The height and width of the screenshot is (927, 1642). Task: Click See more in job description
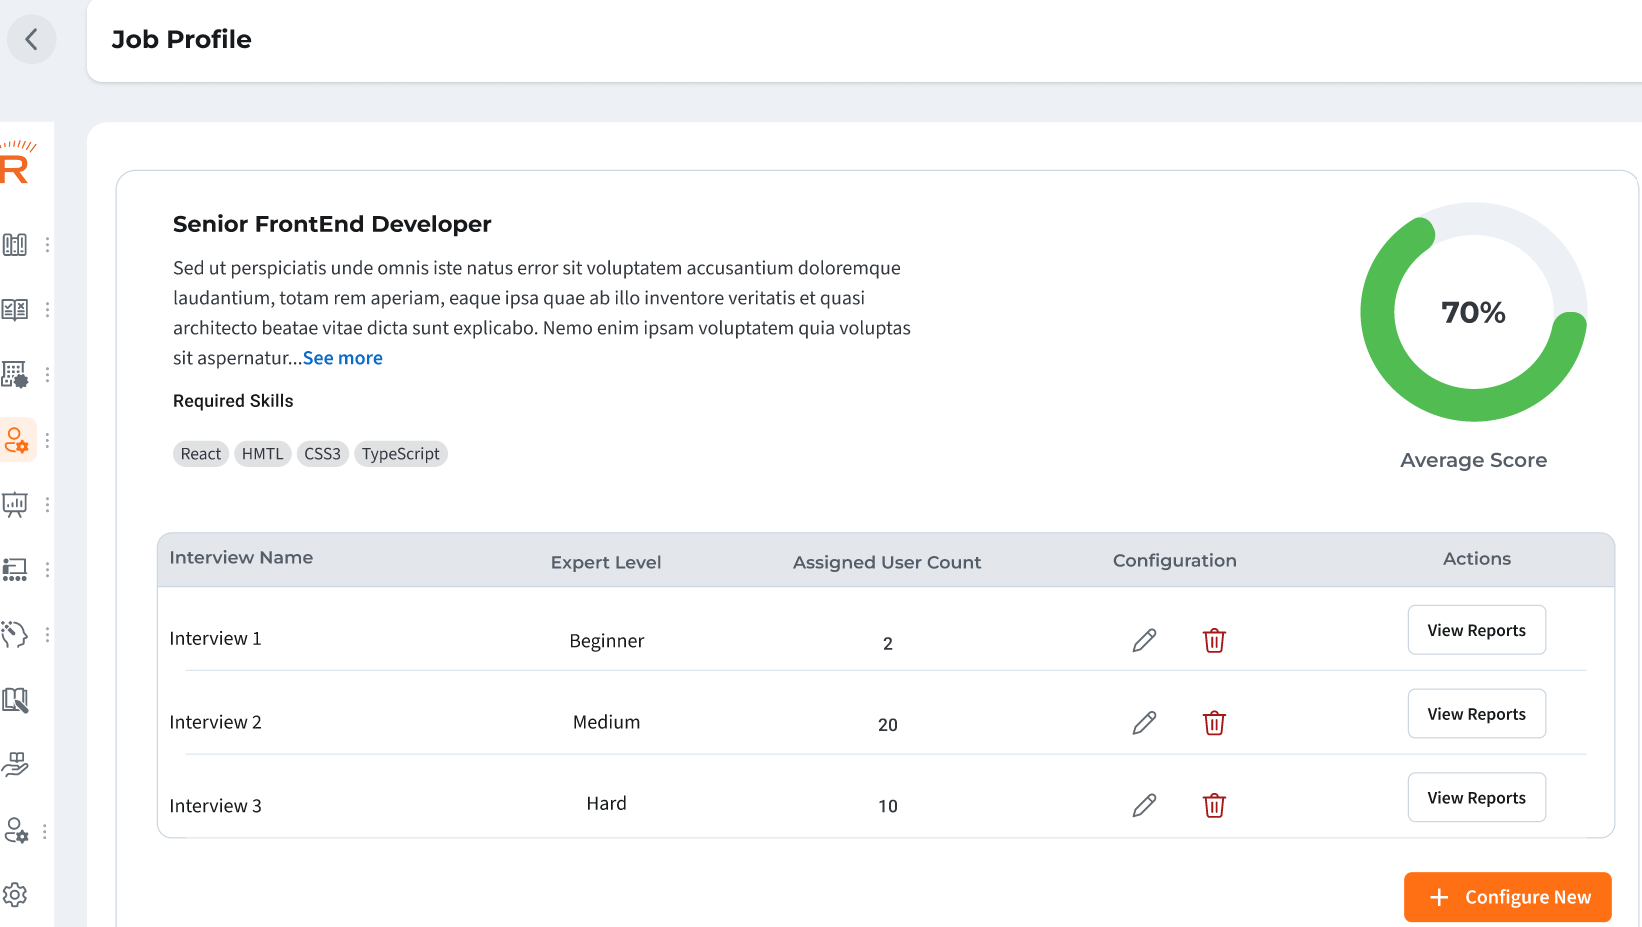pyautogui.click(x=342, y=358)
